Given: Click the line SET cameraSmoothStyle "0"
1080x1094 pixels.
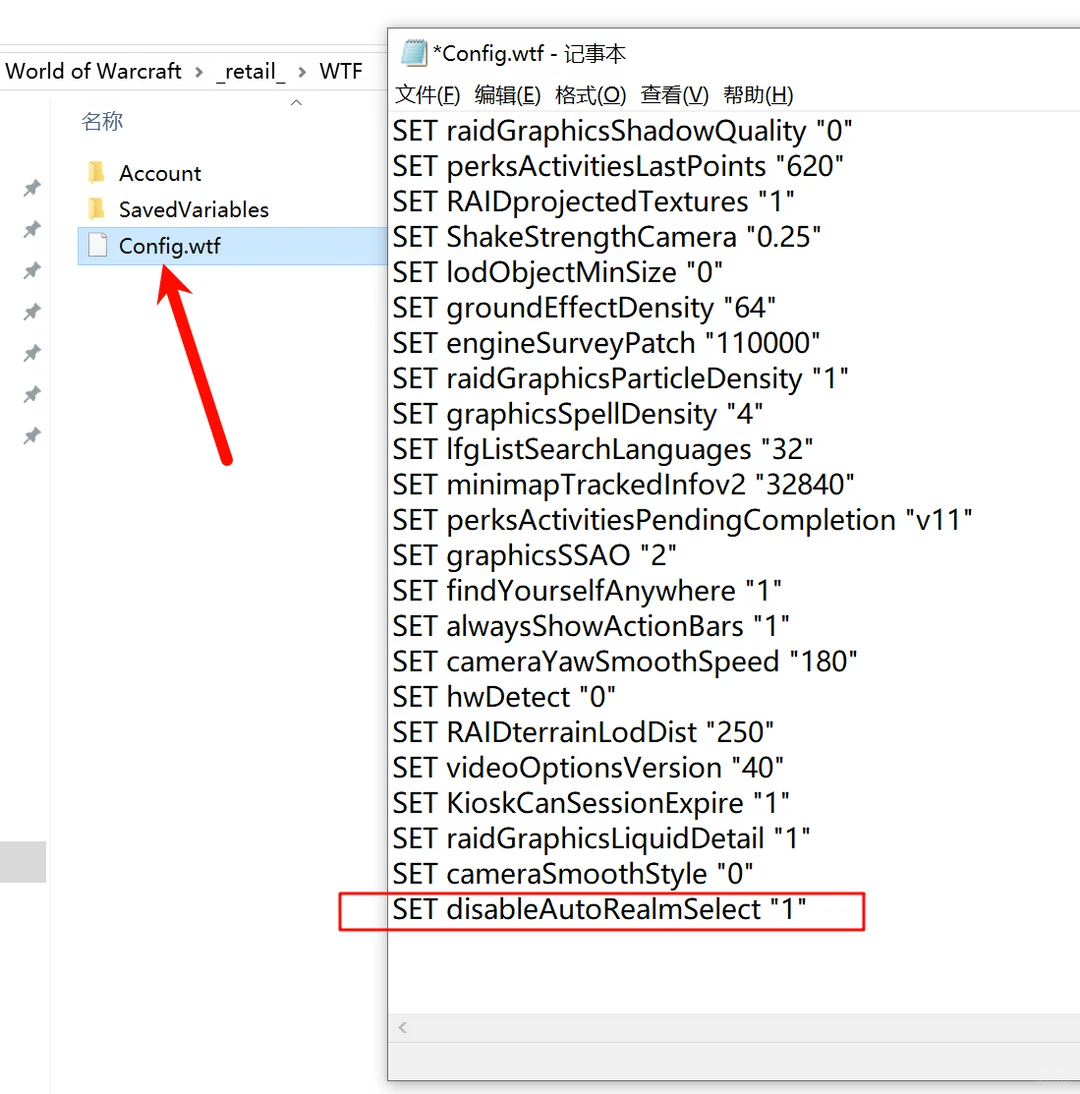Looking at the screenshot, I should [x=573, y=875].
